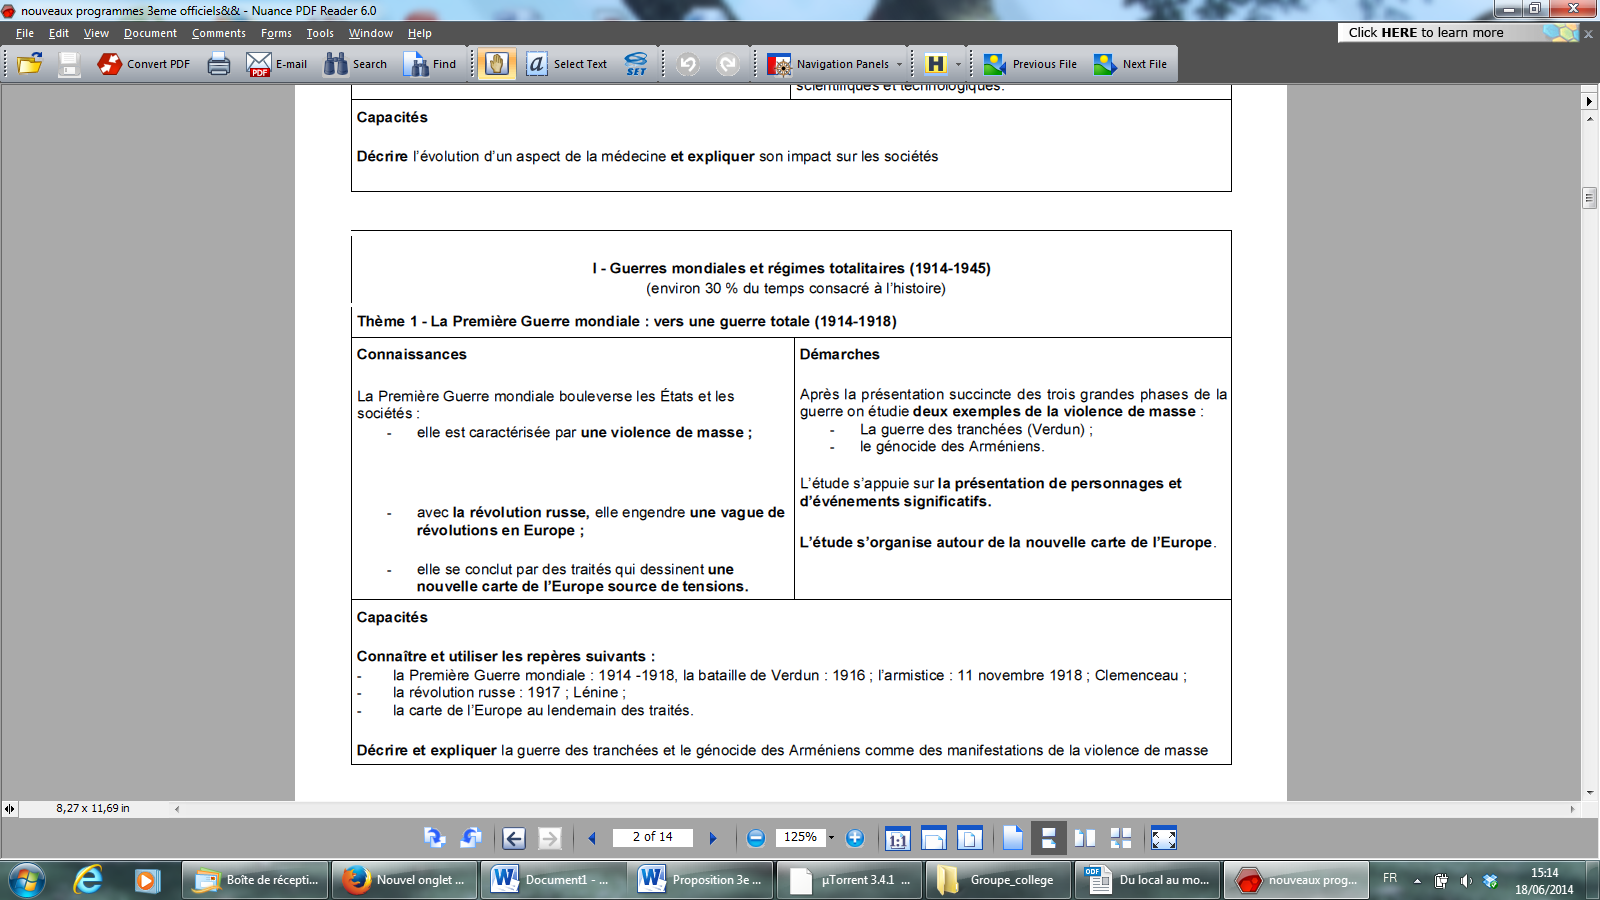Click the page number field
1600x900 pixels.
click(652, 837)
